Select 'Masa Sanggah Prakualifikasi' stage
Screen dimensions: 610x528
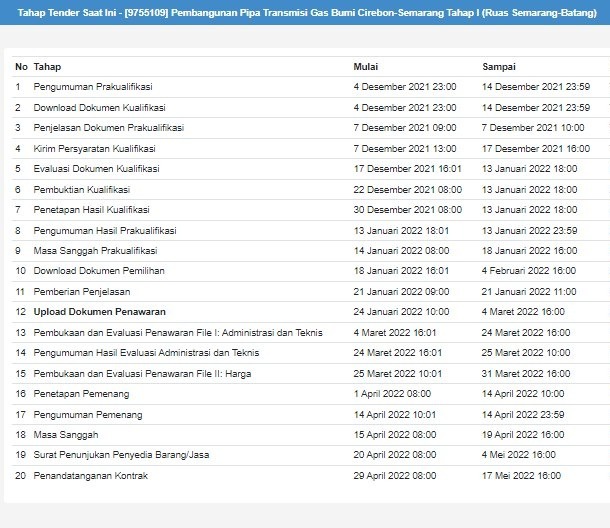pos(95,251)
